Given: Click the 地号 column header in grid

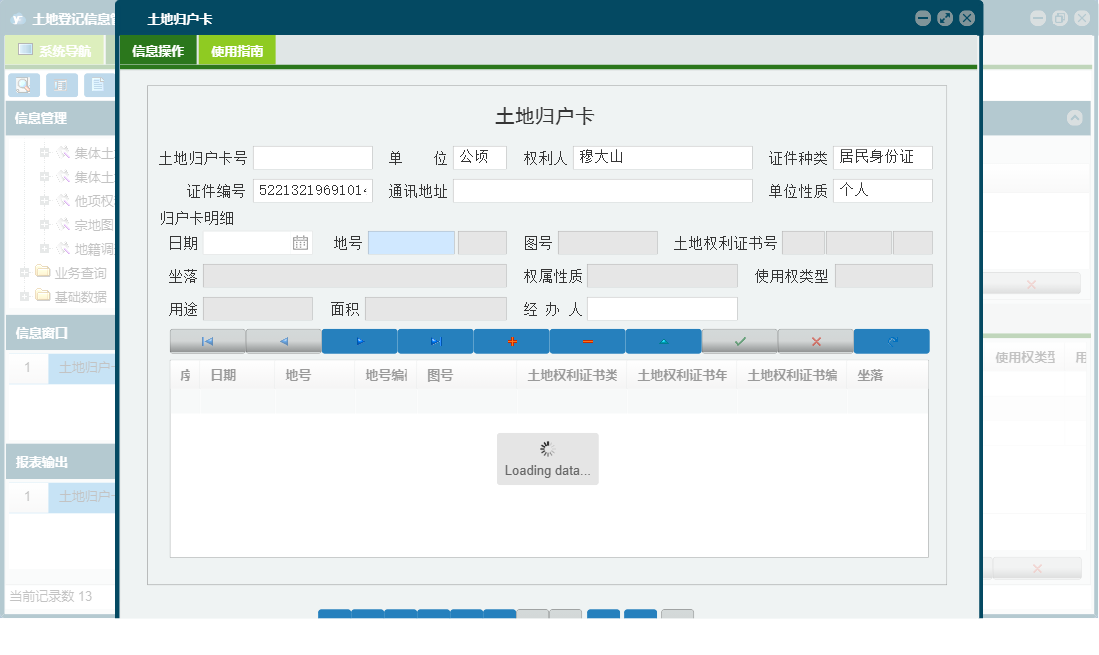Looking at the screenshot, I should click(x=315, y=375).
